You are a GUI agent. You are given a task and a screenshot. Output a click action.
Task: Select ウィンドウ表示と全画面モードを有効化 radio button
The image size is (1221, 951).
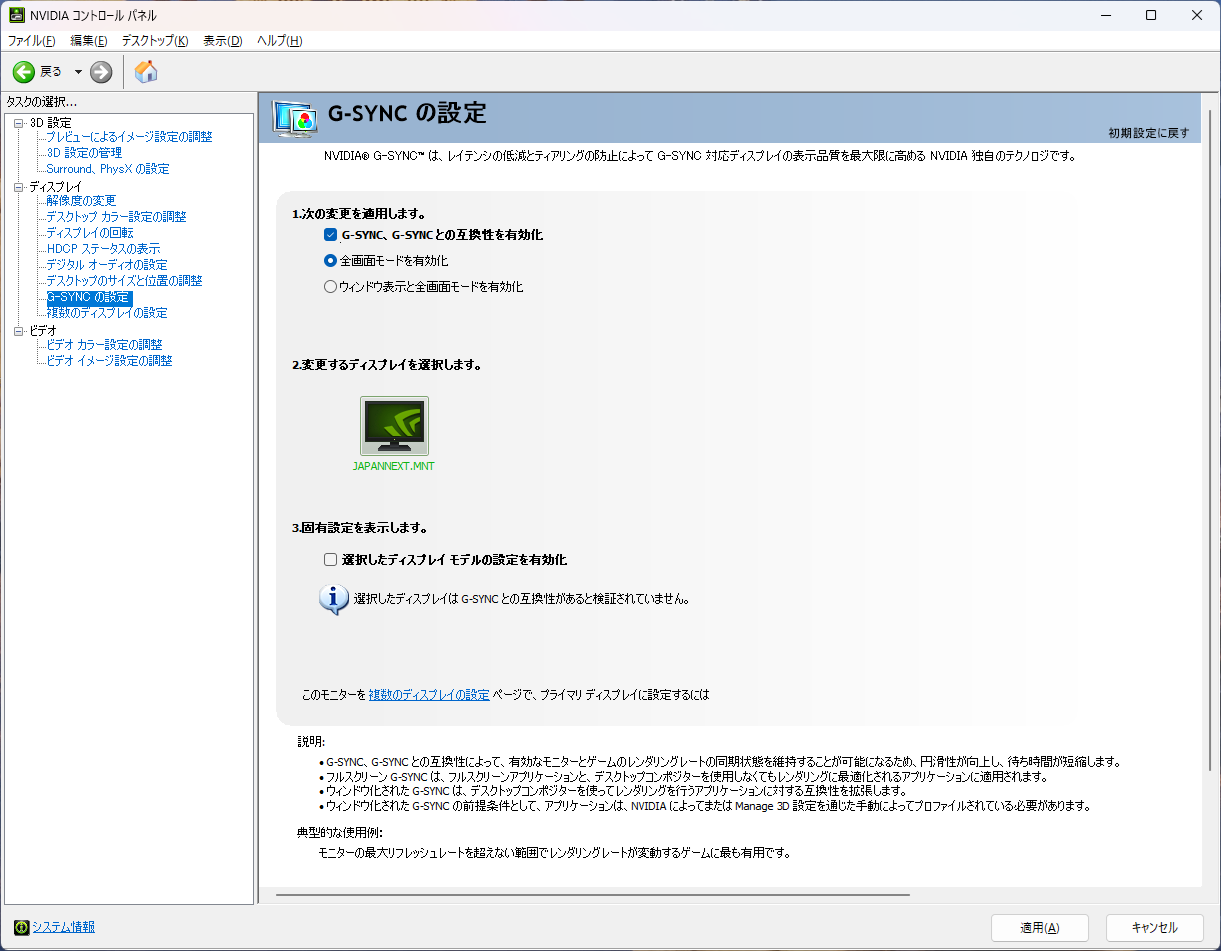point(330,286)
